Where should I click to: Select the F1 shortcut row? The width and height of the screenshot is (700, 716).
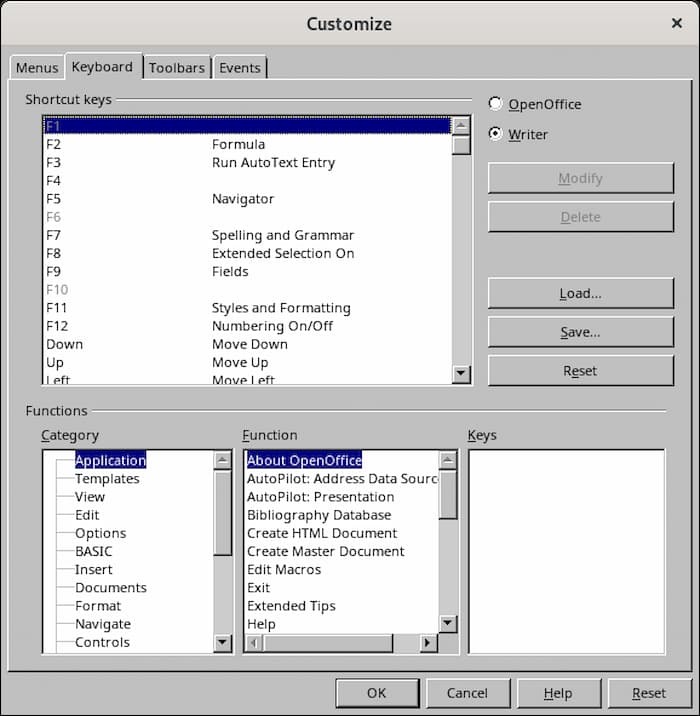pyautogui.click(x=247, y=126)
